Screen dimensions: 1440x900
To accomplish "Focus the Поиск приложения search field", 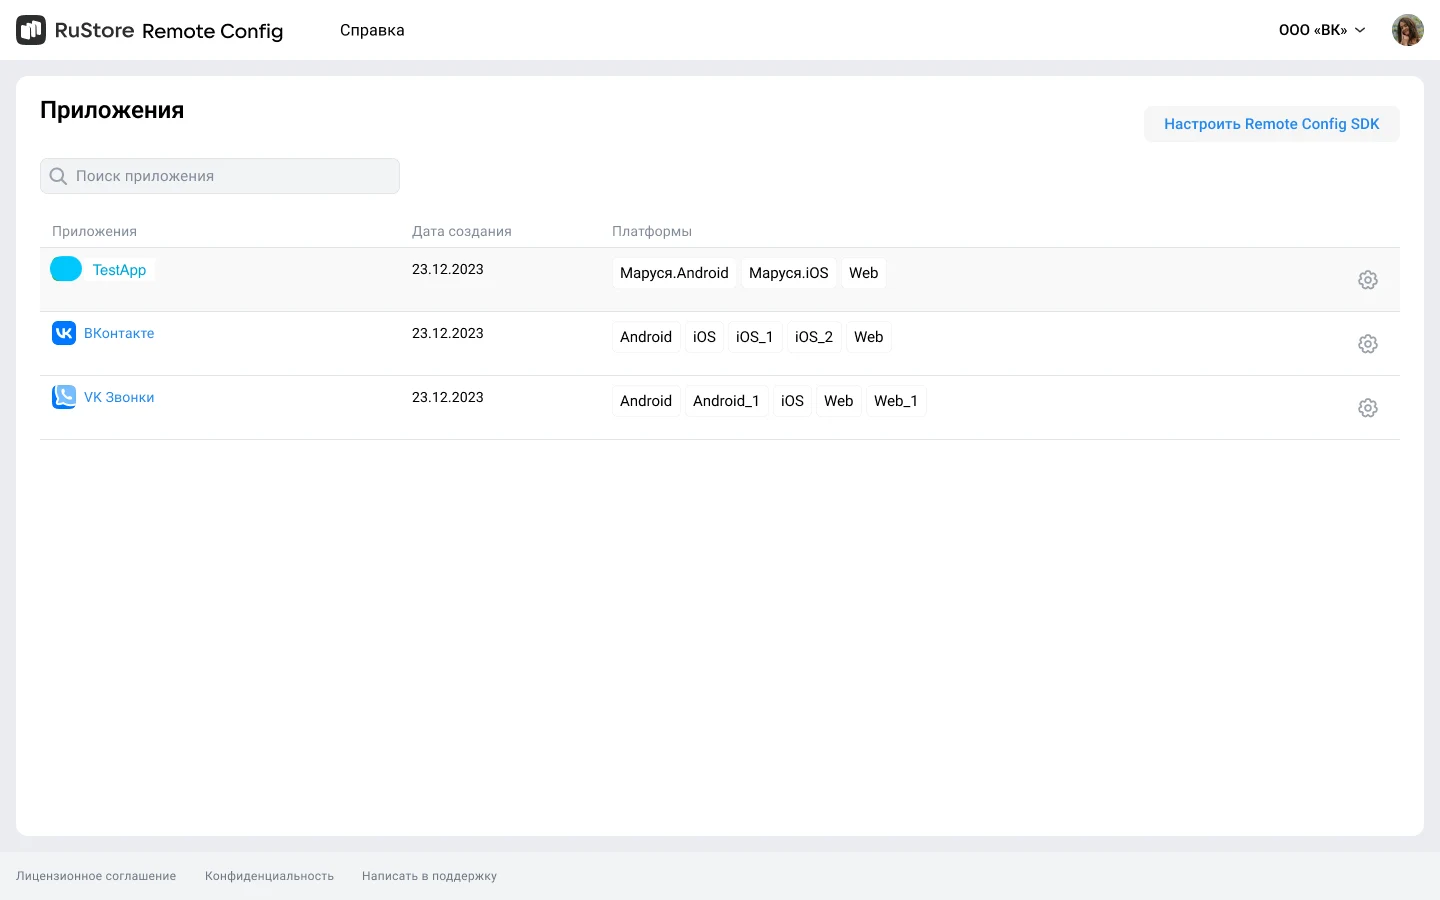I will (x=220, y=176).
